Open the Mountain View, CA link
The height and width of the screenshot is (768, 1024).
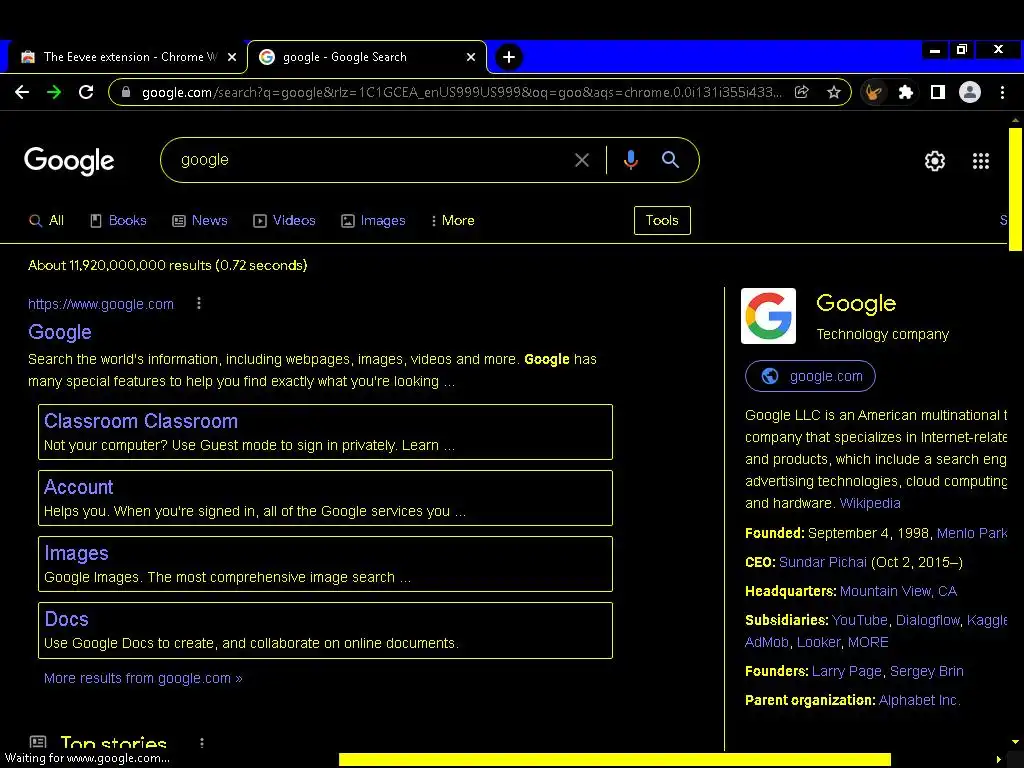[x=898, y=592]
